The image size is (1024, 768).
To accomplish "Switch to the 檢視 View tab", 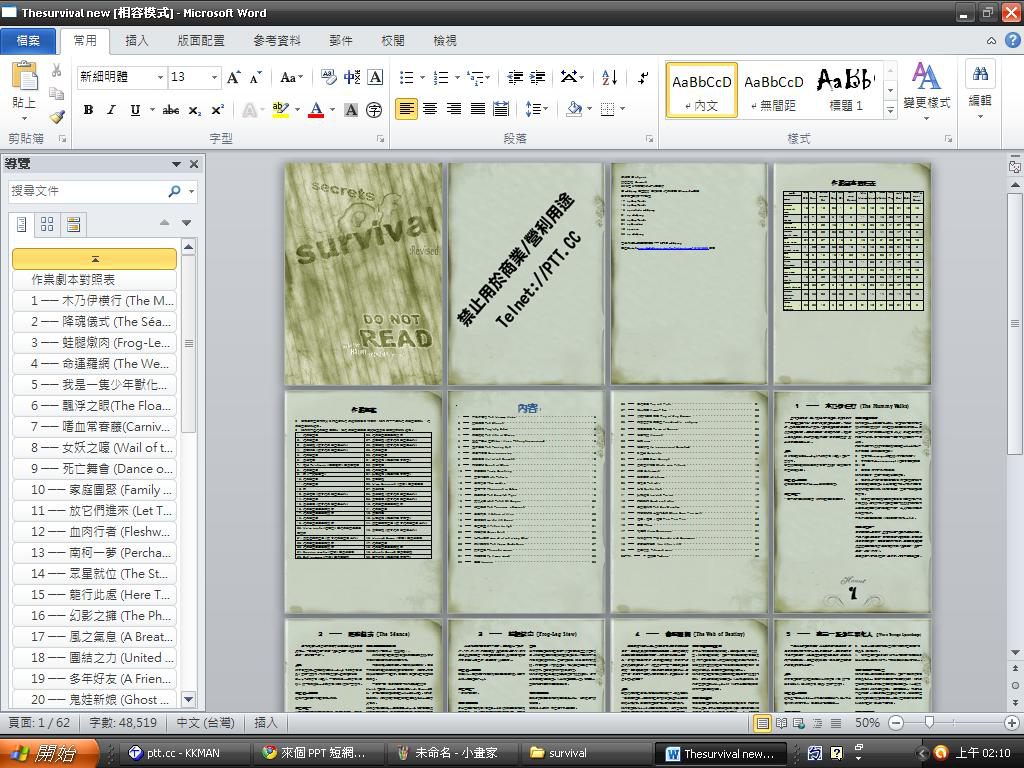I will coord(445,40).
